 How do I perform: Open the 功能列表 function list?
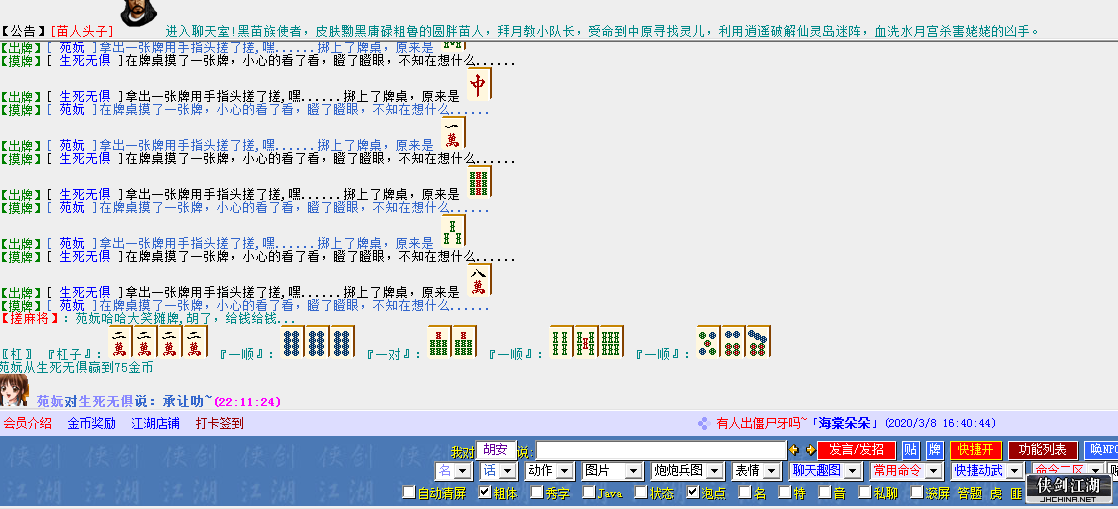pos(1042,450)
